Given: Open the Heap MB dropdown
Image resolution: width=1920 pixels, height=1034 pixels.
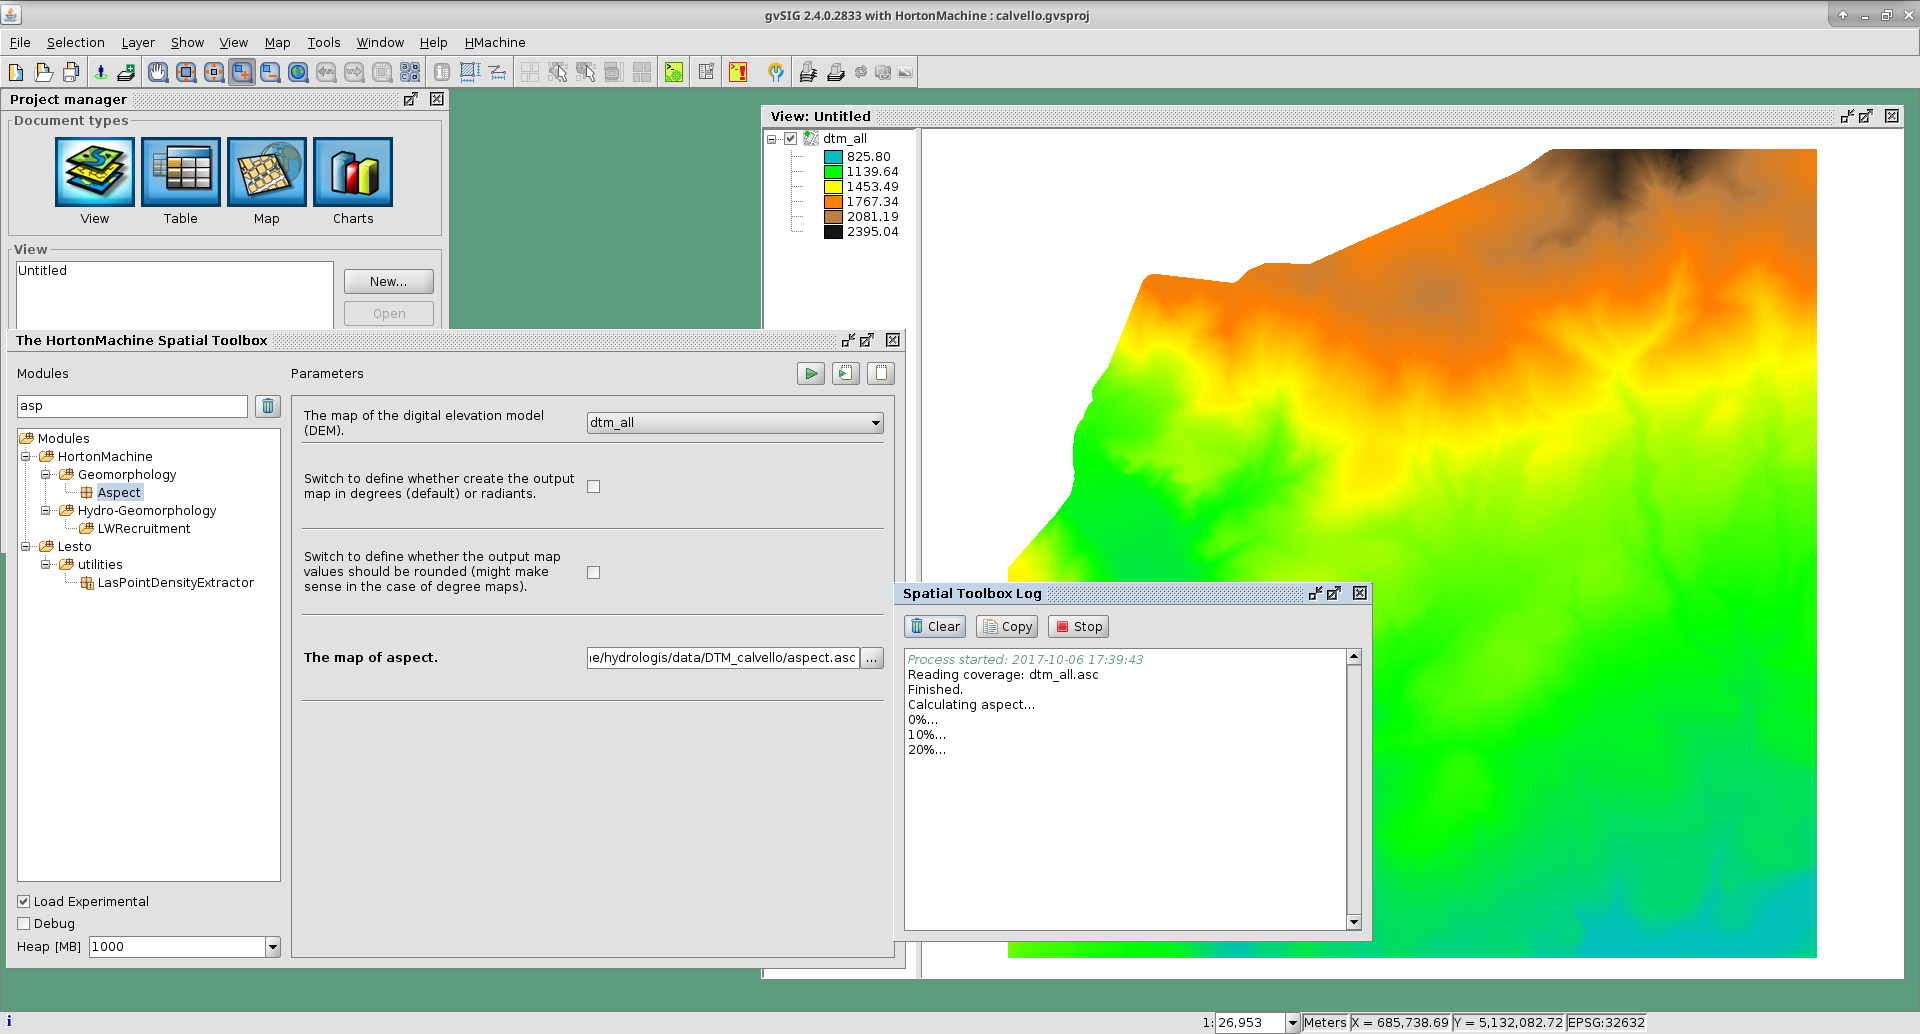Looking at the screenshot, I should click(273, 947).
